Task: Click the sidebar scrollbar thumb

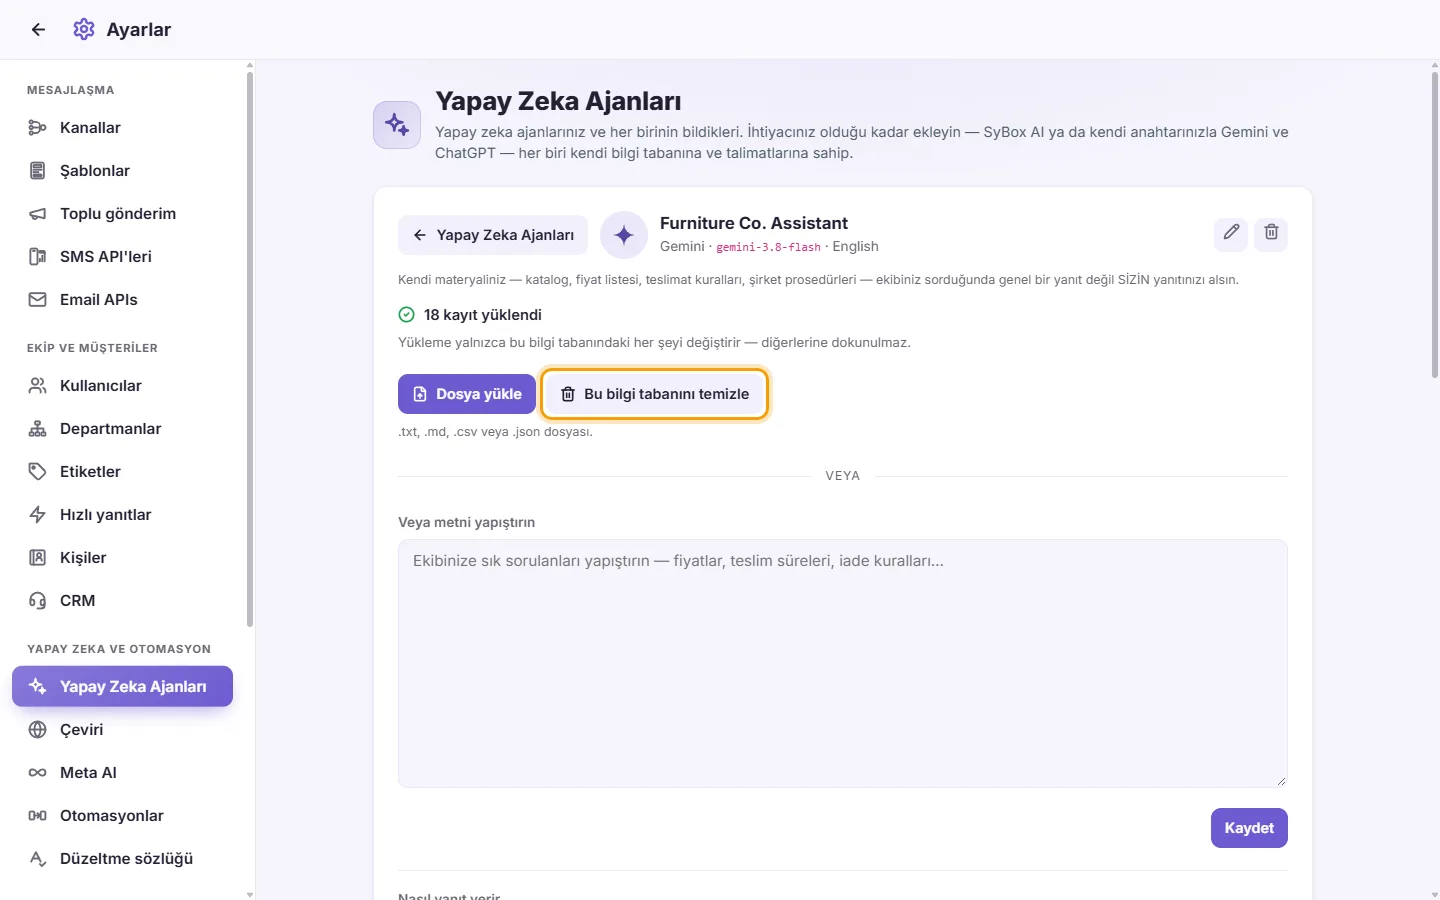Action: pyautogui.click(x=250, y=348)
